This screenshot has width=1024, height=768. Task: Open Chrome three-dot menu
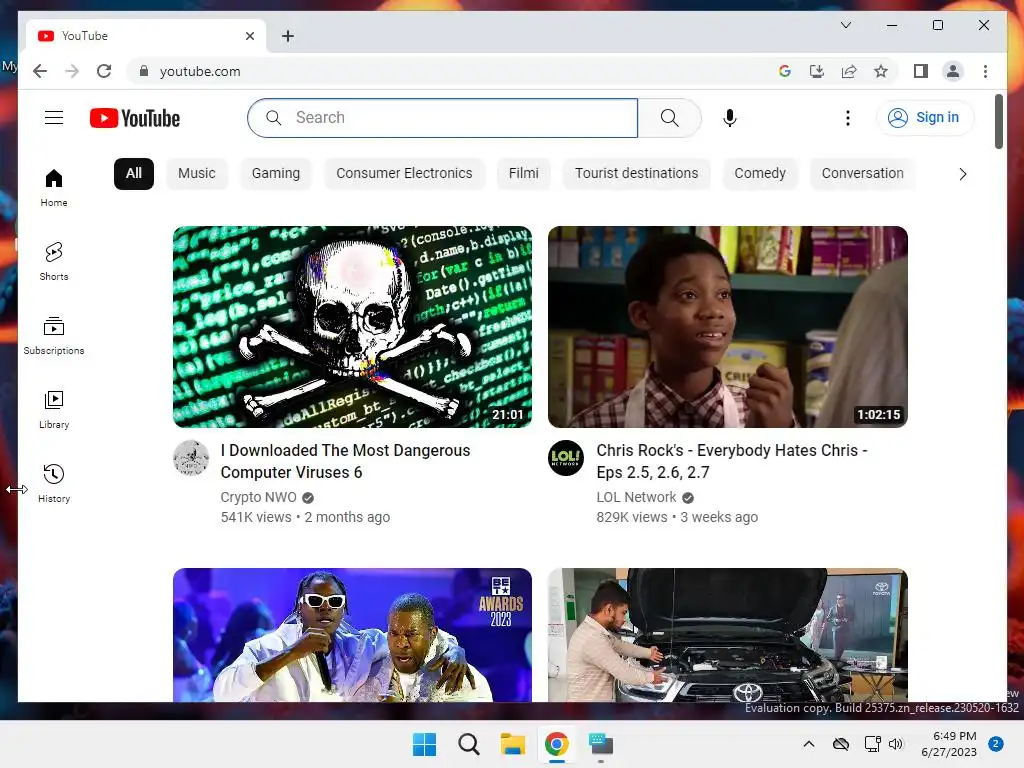pos(985,71)
